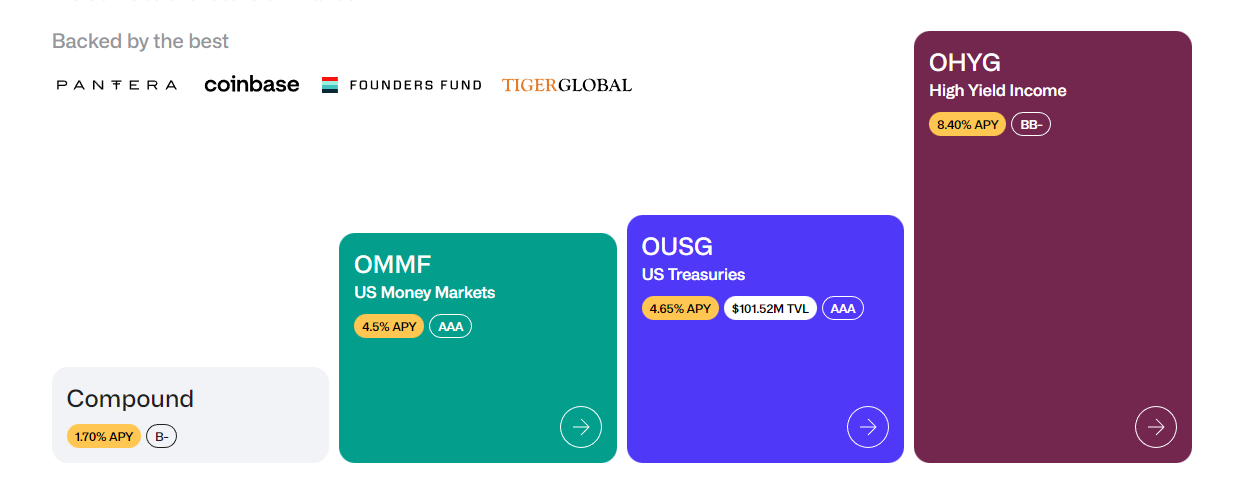The width and height of the screenshot is (1246, 493).
Task: Click the arrow icon on OHYG card
Action: [1155, 427]
